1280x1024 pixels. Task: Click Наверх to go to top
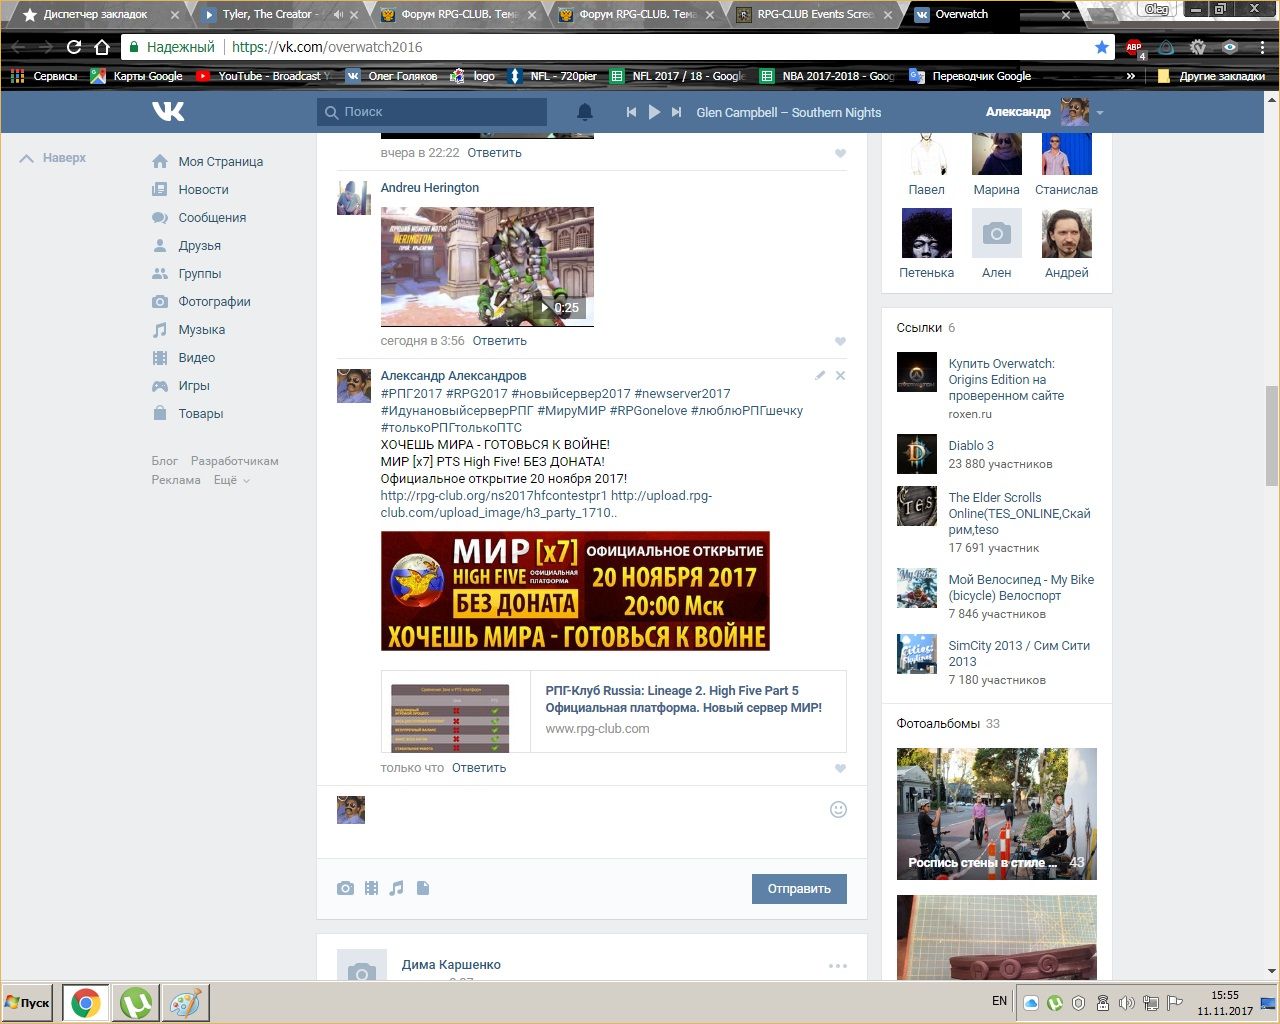pos(53,158)
